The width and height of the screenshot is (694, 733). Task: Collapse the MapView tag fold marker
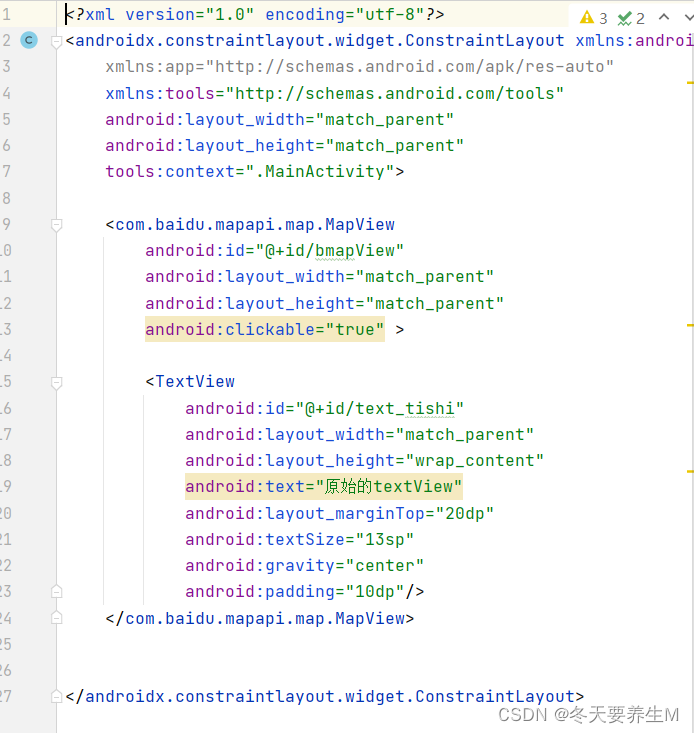[56, 226]
